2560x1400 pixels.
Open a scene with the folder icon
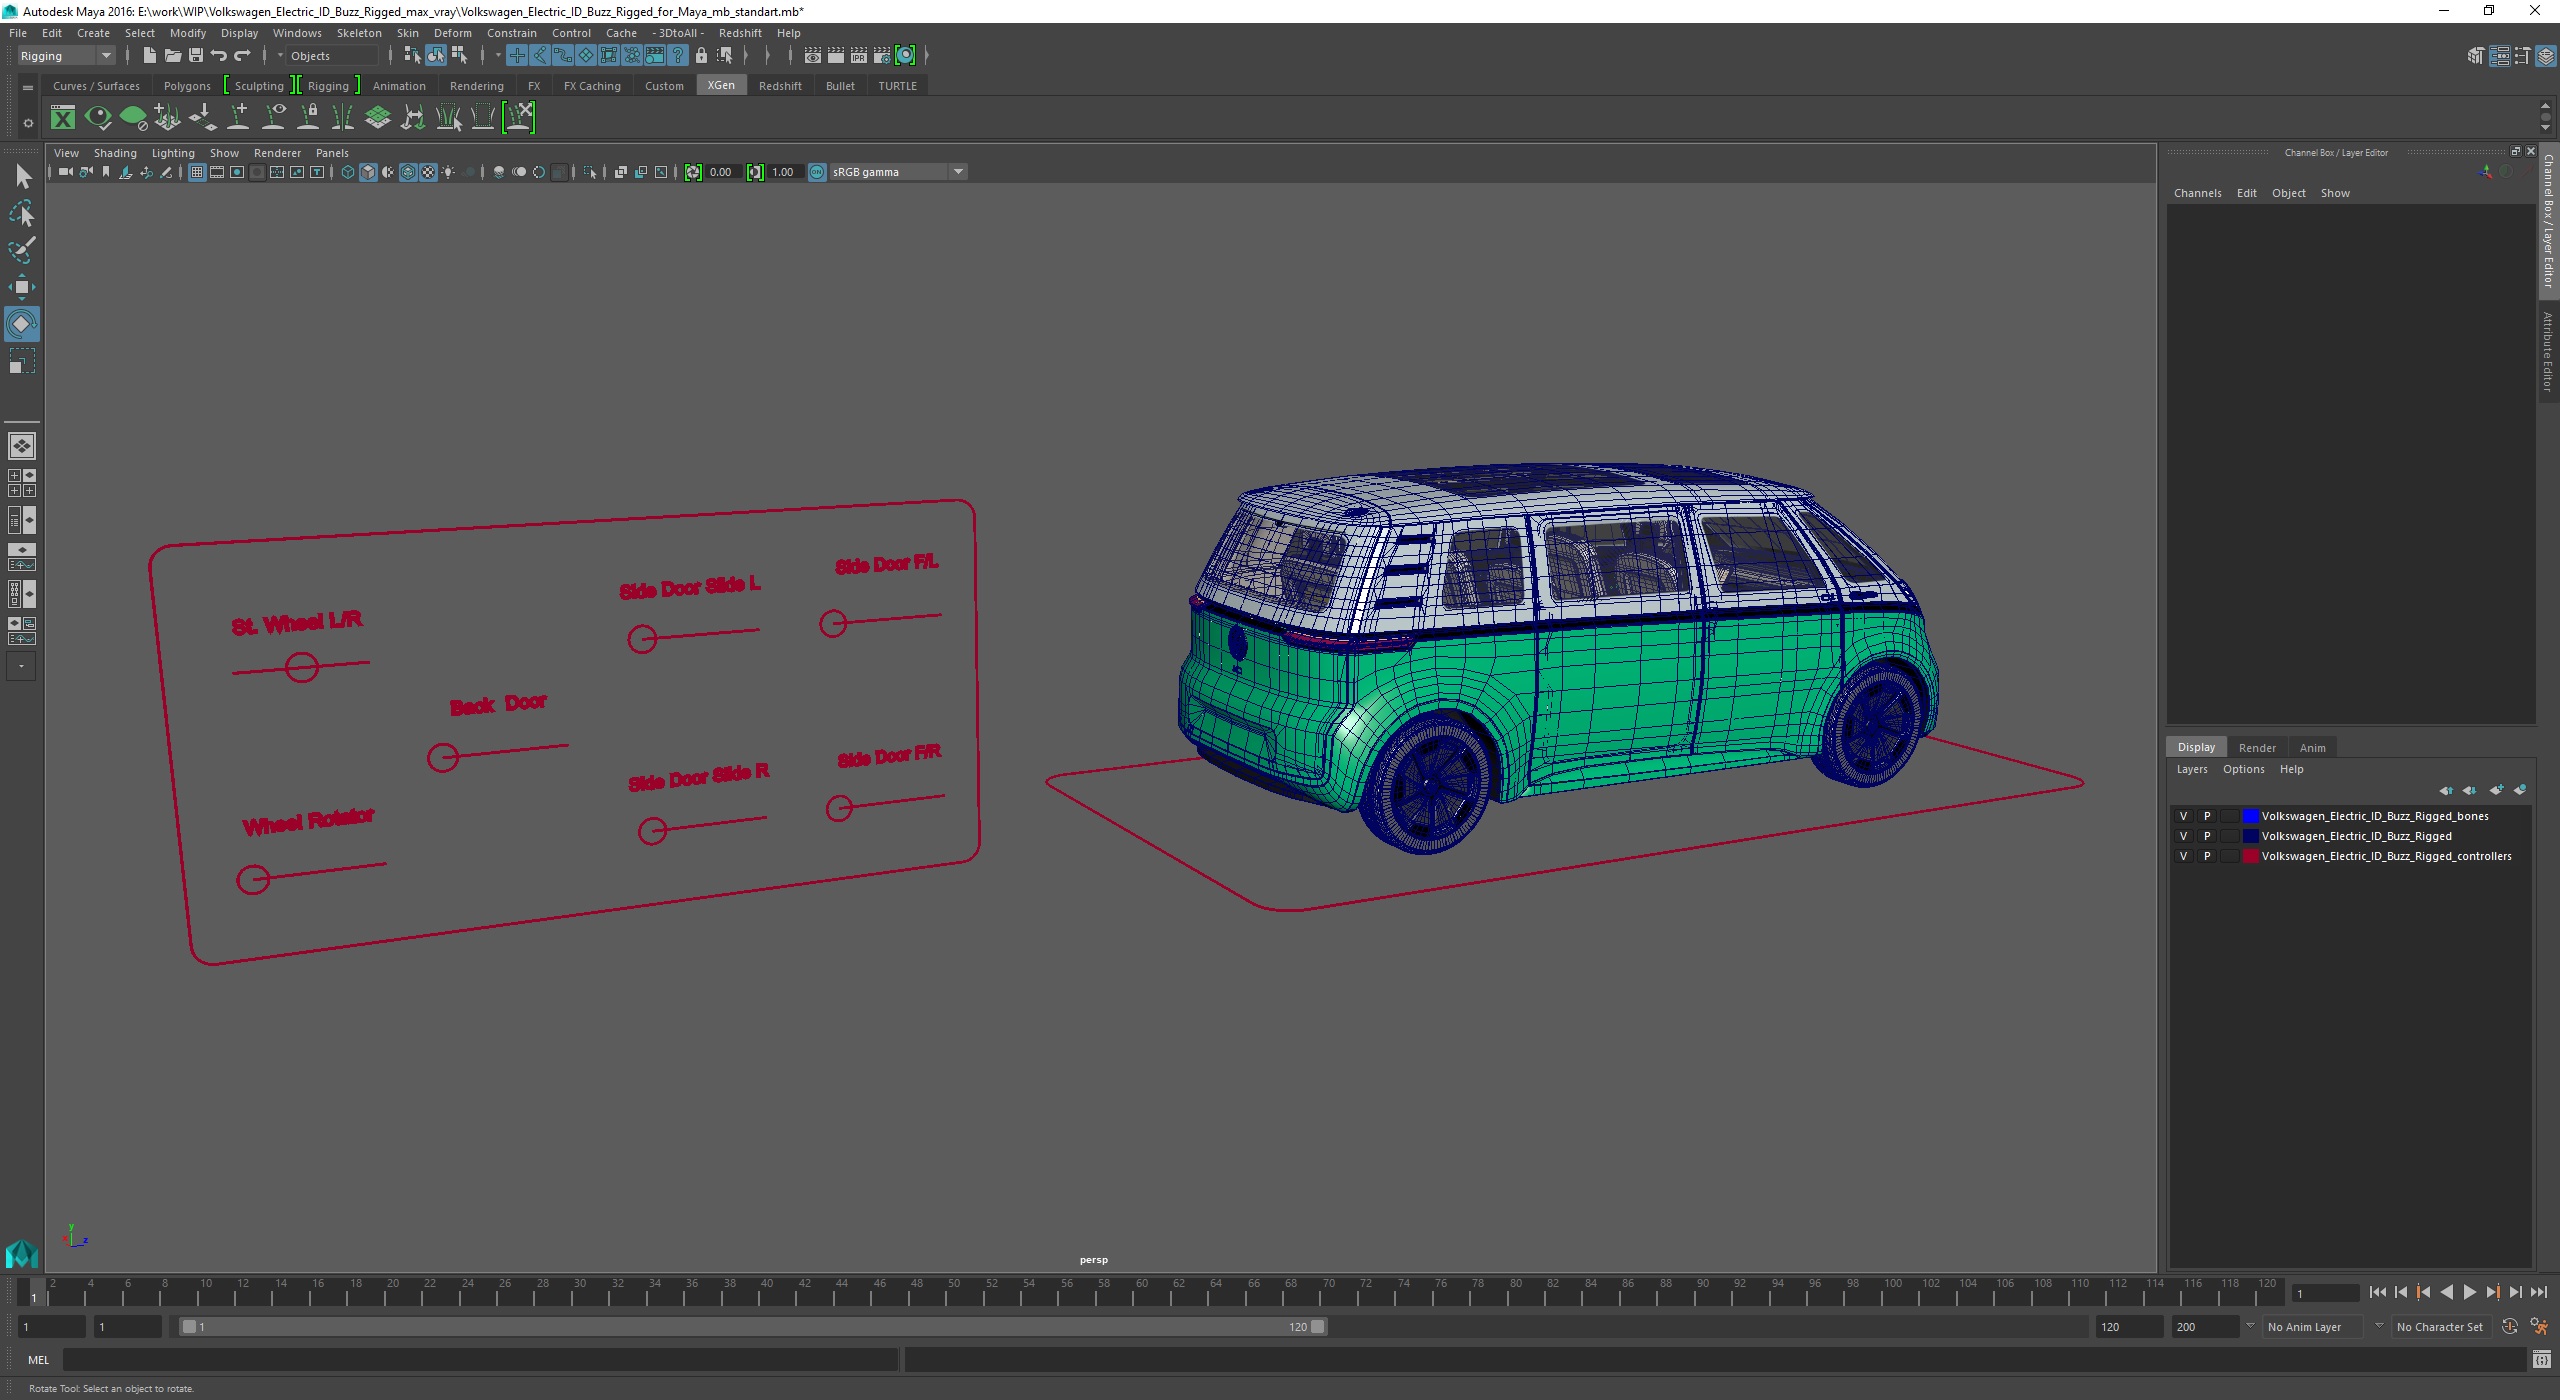(172, 56)
